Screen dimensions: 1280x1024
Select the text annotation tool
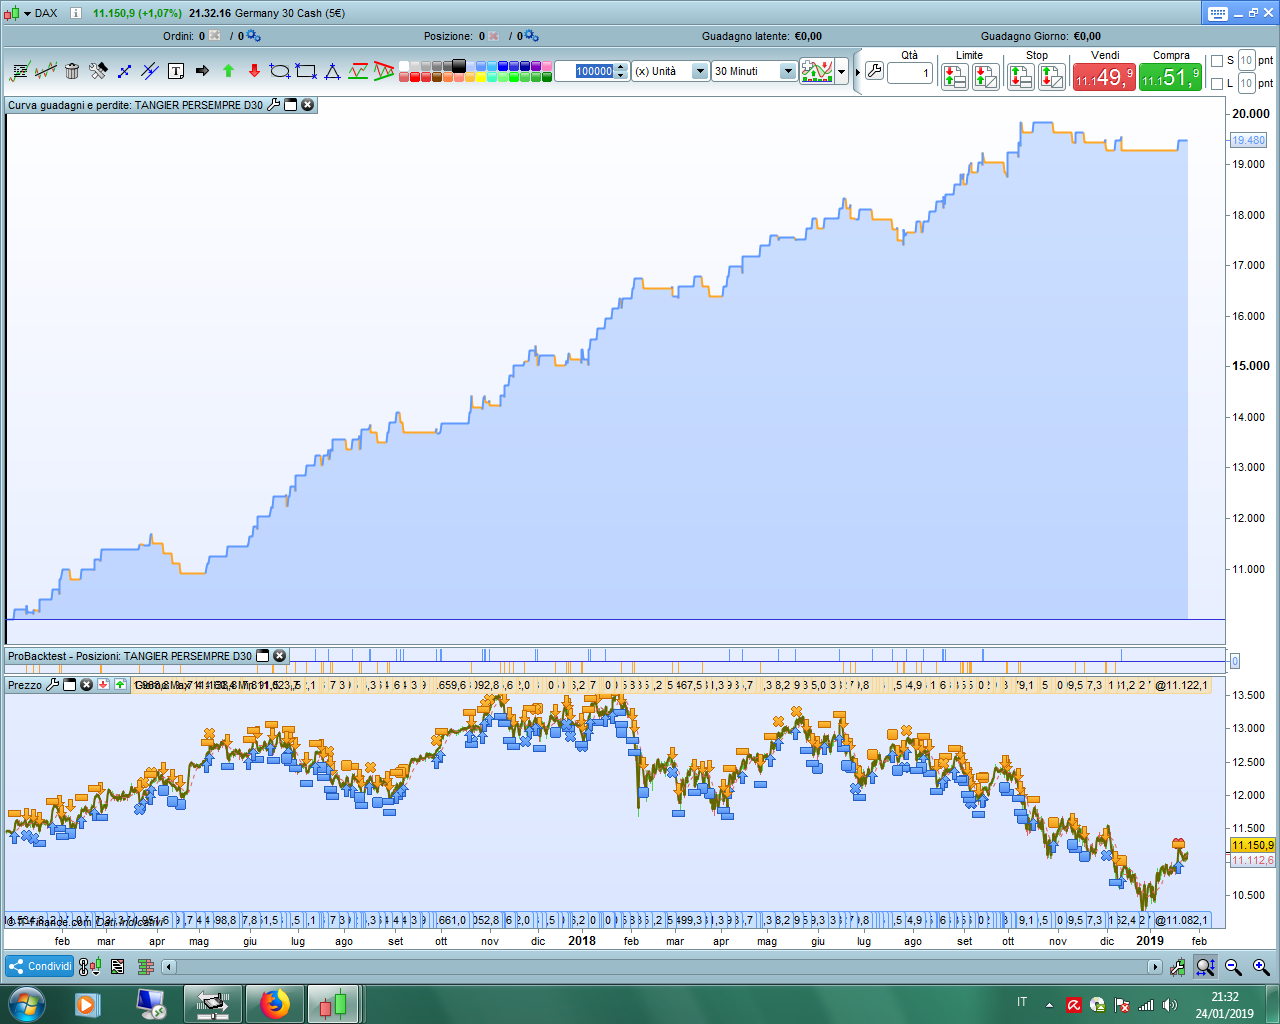[x=176, y=71]
